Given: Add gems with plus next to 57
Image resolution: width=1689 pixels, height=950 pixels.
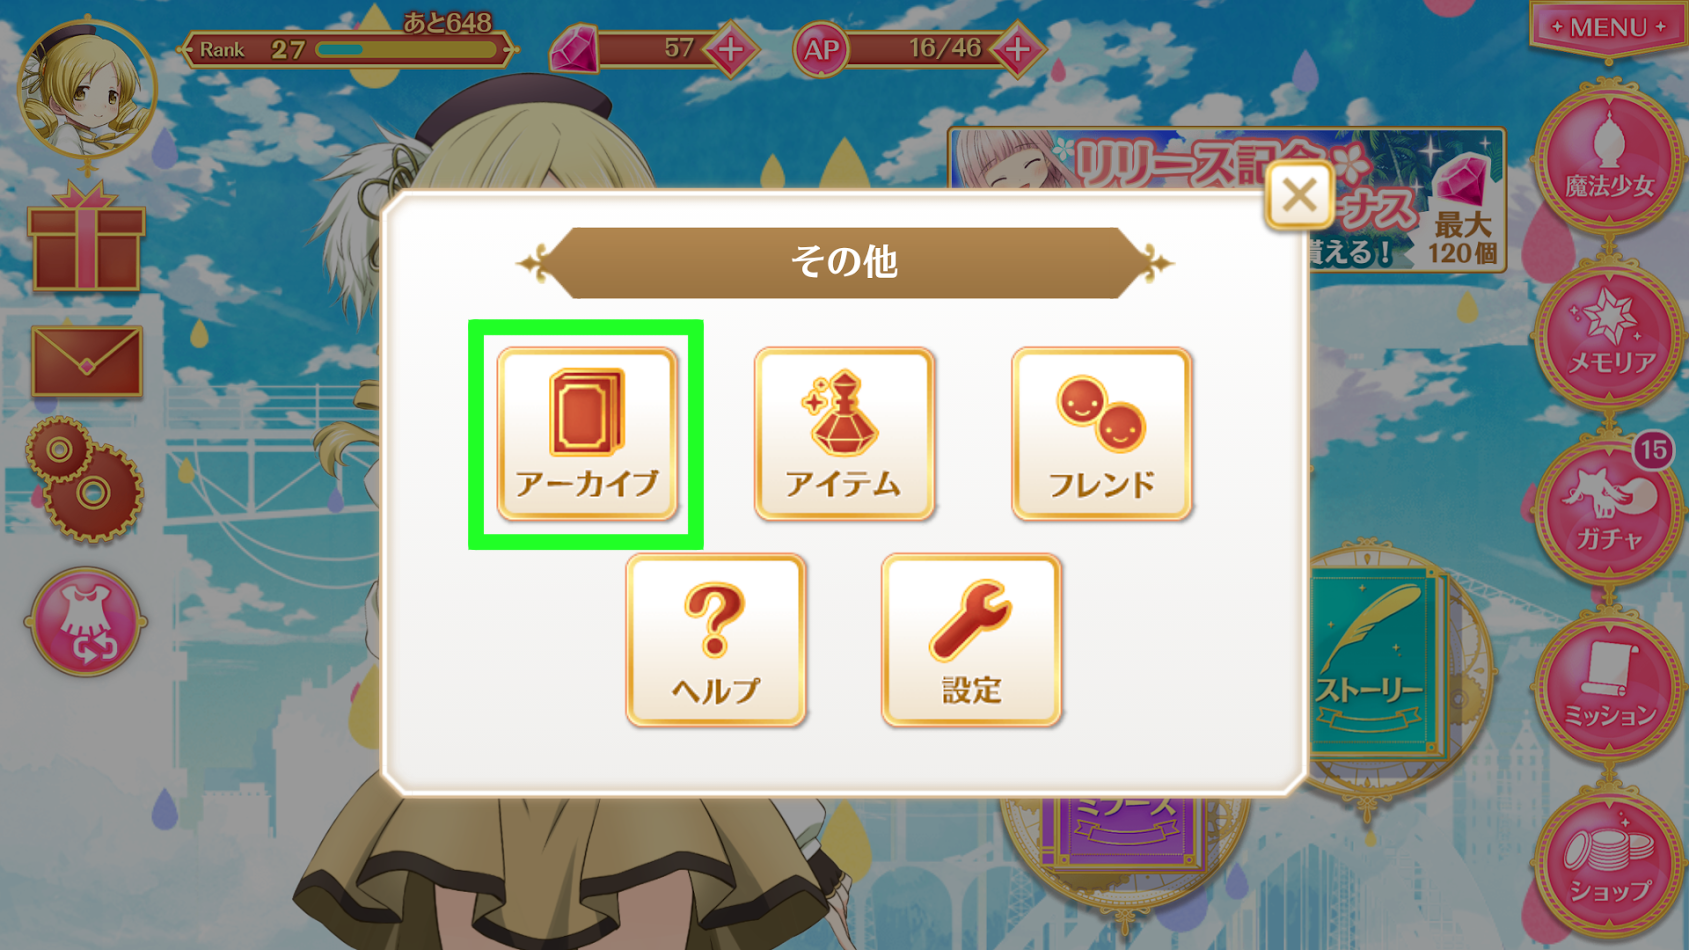Looking at the screenshot, I should (731, 49).
